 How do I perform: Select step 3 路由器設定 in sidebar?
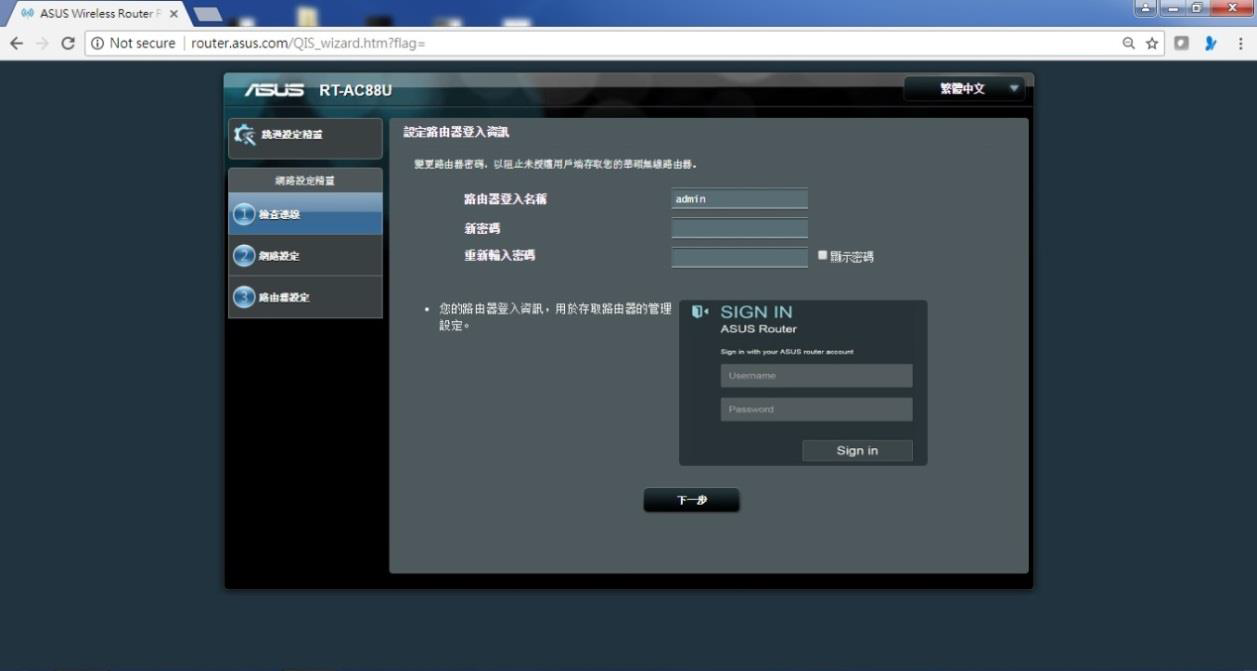[x=305, y=297]
